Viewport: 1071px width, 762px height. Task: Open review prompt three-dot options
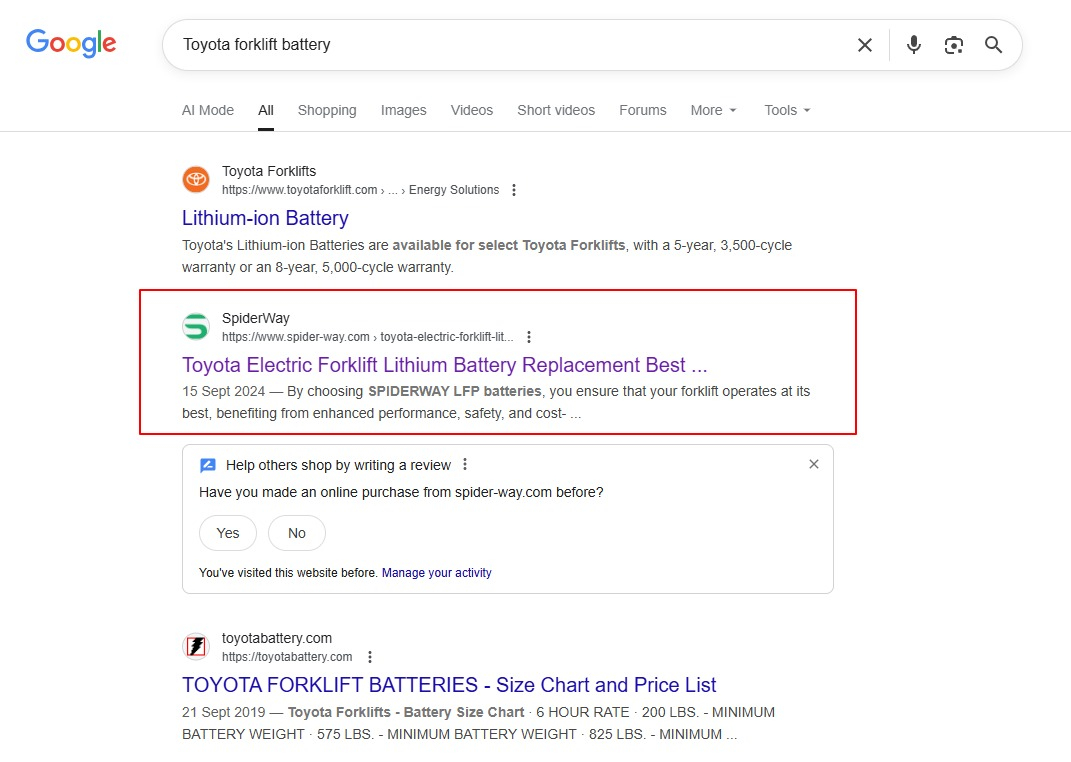point(465,465)
